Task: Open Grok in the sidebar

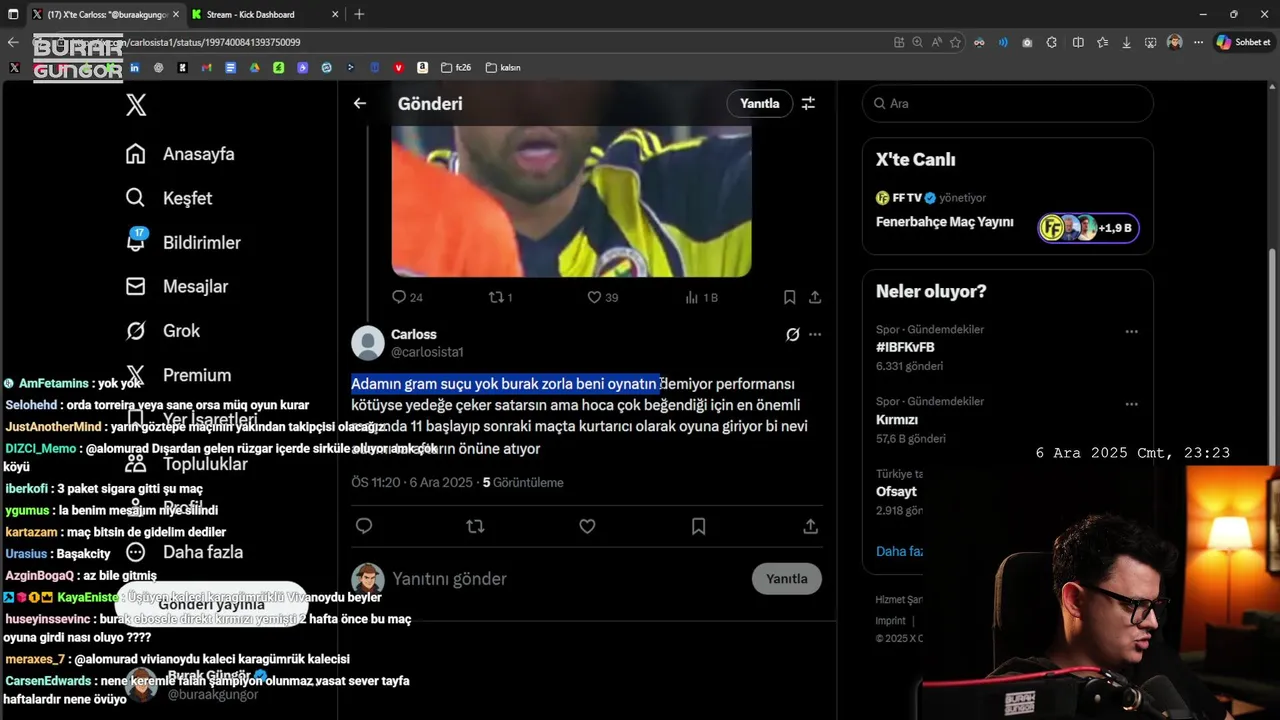Action: tap(162, 330)
